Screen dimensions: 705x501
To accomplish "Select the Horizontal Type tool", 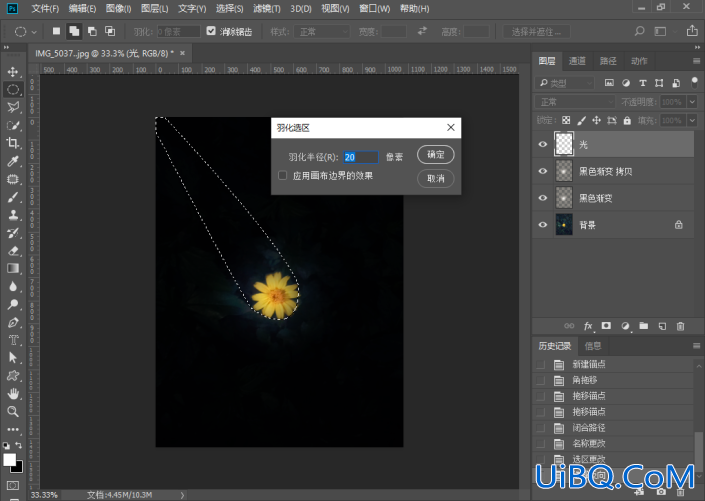I will (x=13, y=340).
